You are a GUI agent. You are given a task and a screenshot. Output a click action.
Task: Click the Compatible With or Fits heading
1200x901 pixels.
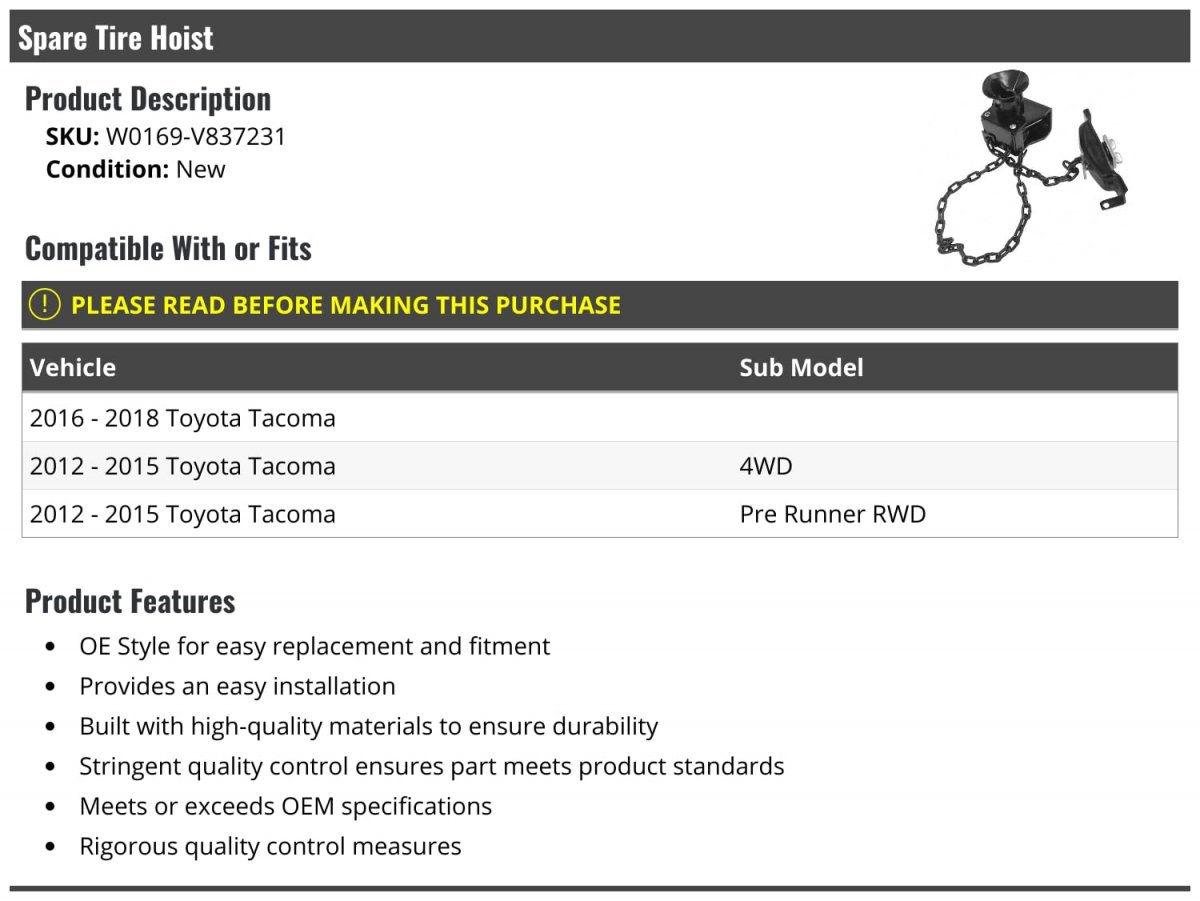click(168, 248)
